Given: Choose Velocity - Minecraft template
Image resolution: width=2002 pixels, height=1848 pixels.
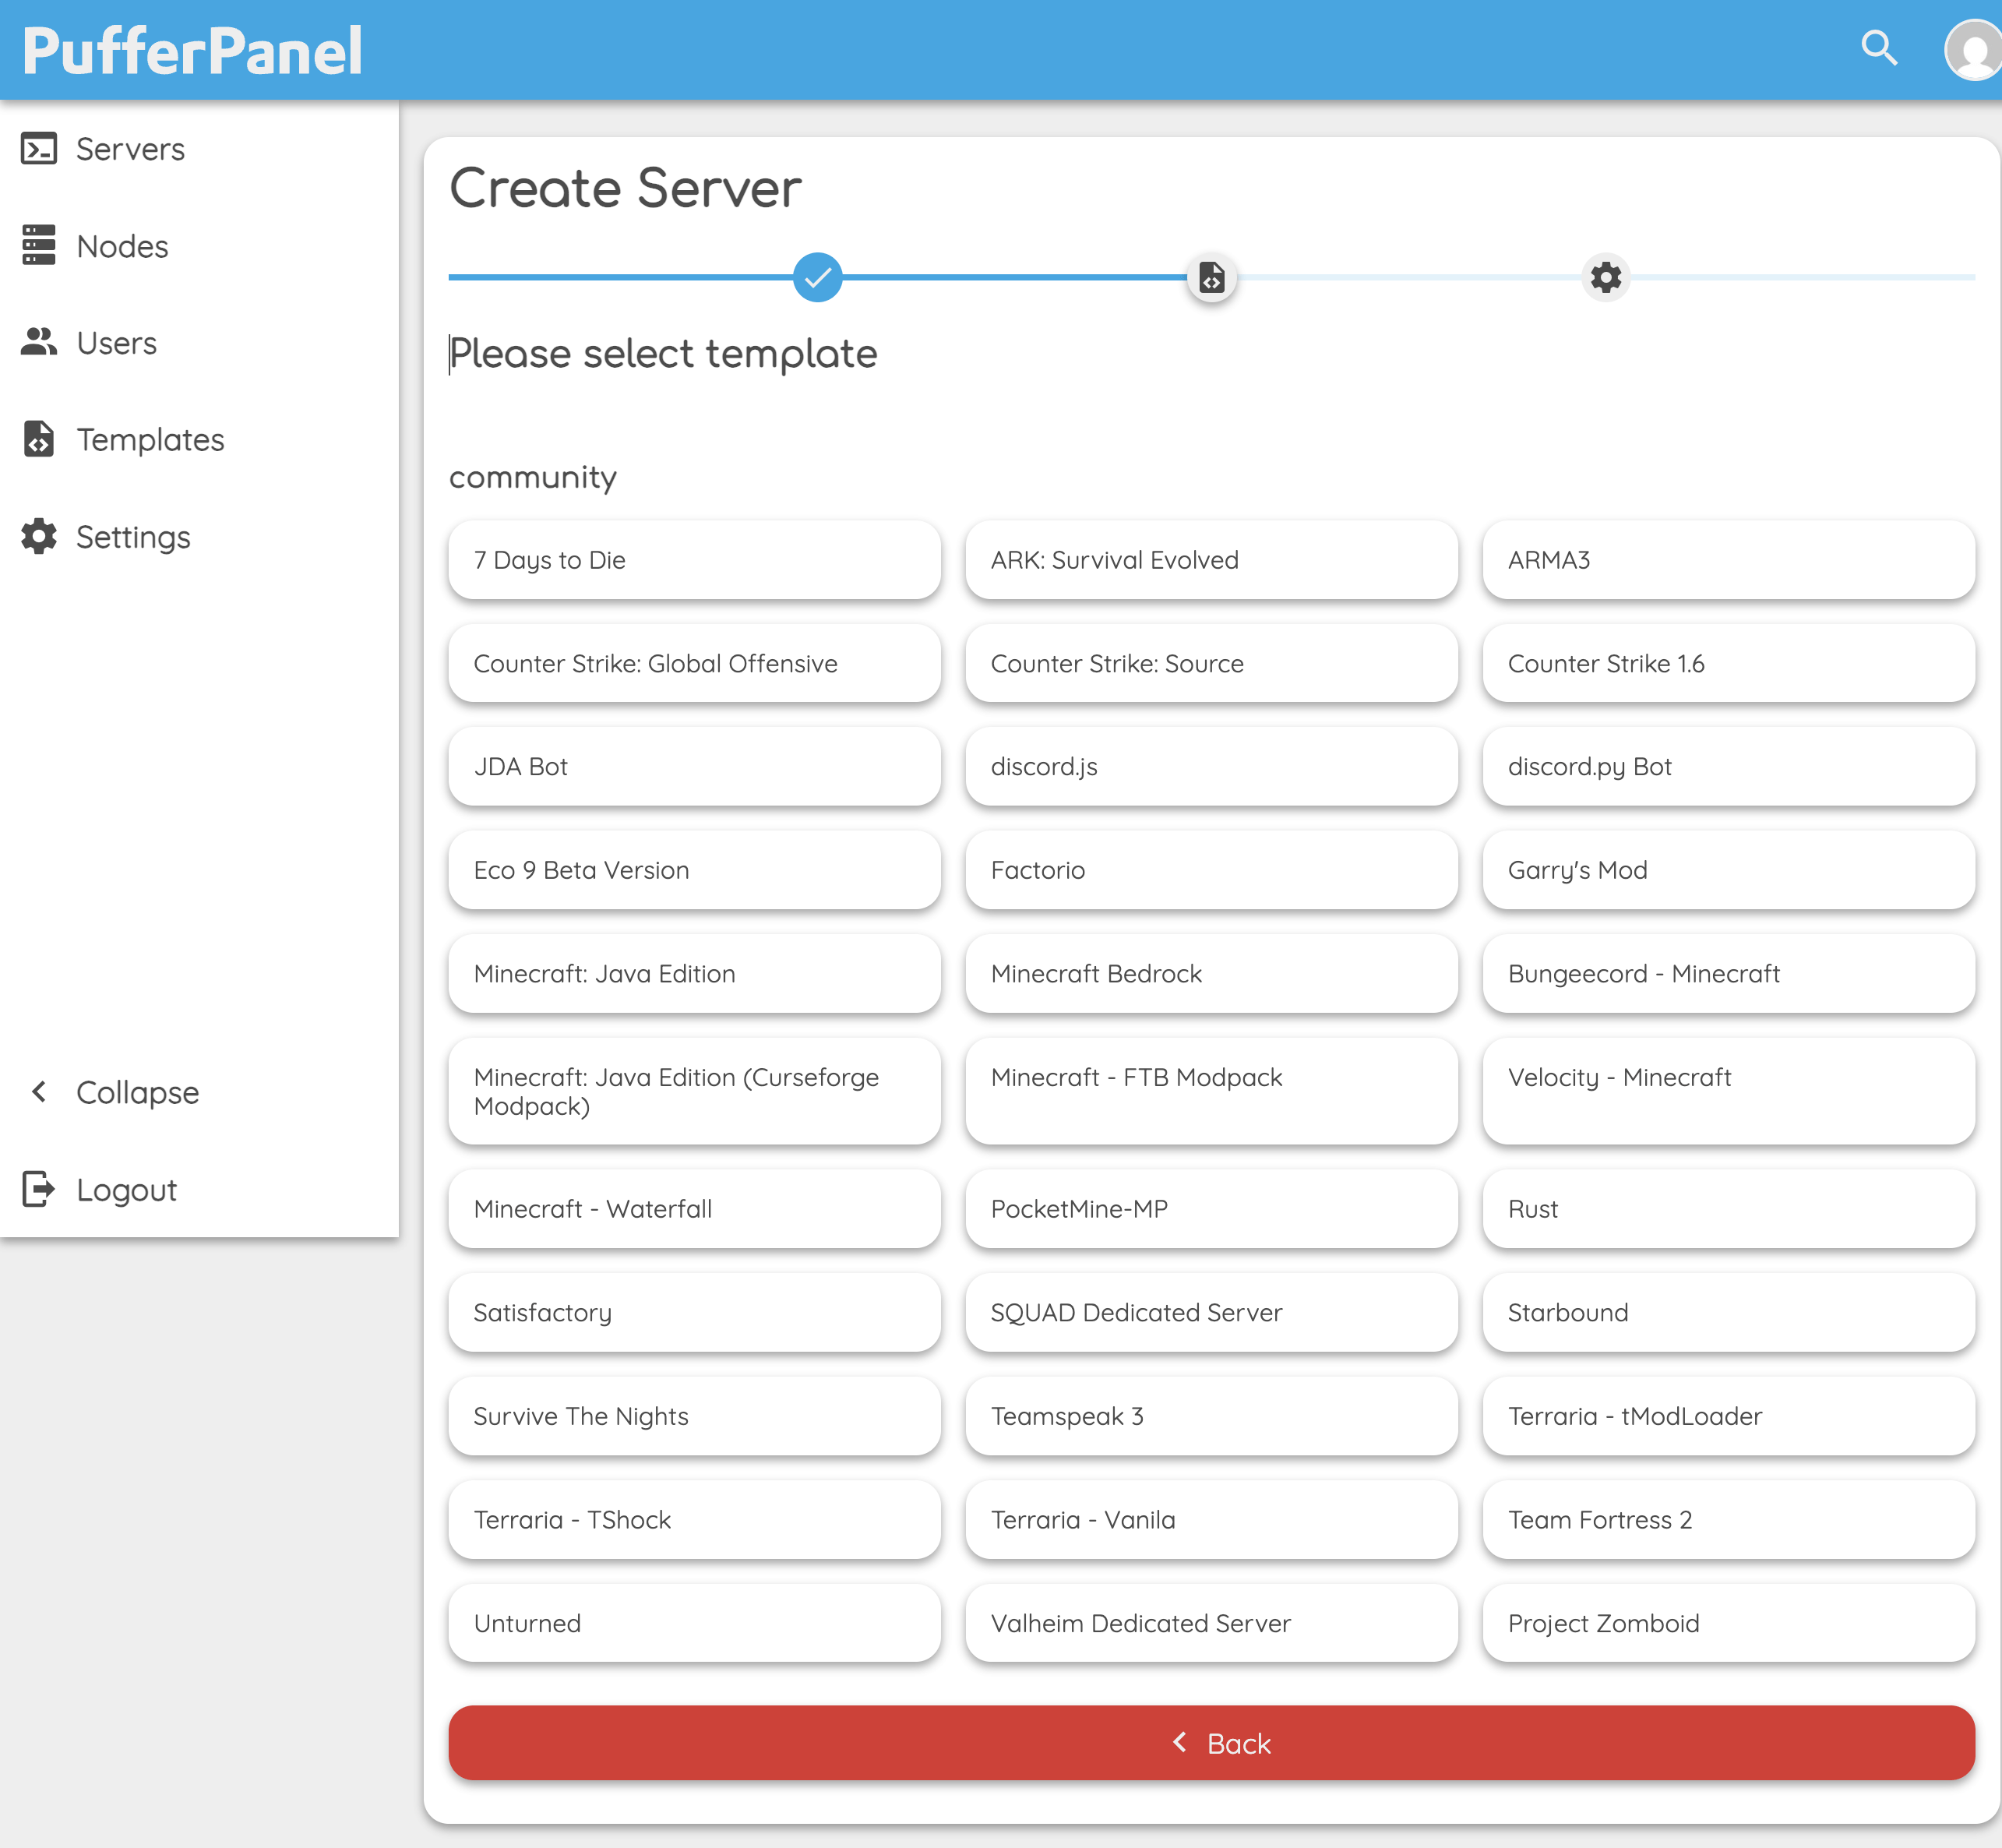Looking at the screenshot, I should pos(1728,1091).
